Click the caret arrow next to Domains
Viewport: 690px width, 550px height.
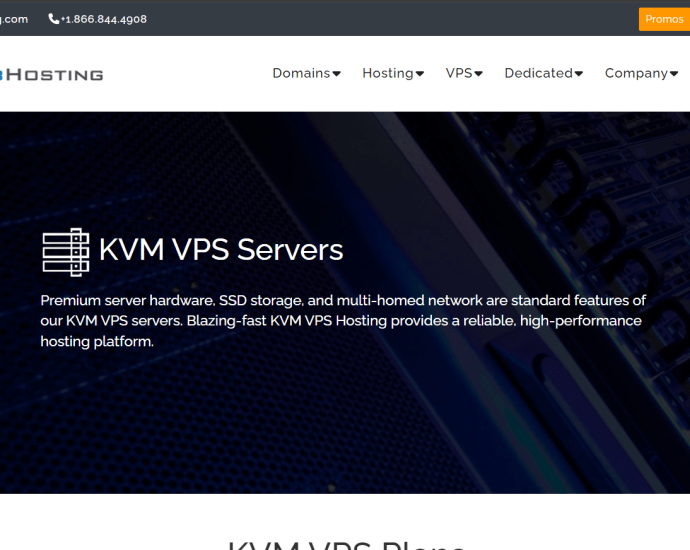[337, 74]
